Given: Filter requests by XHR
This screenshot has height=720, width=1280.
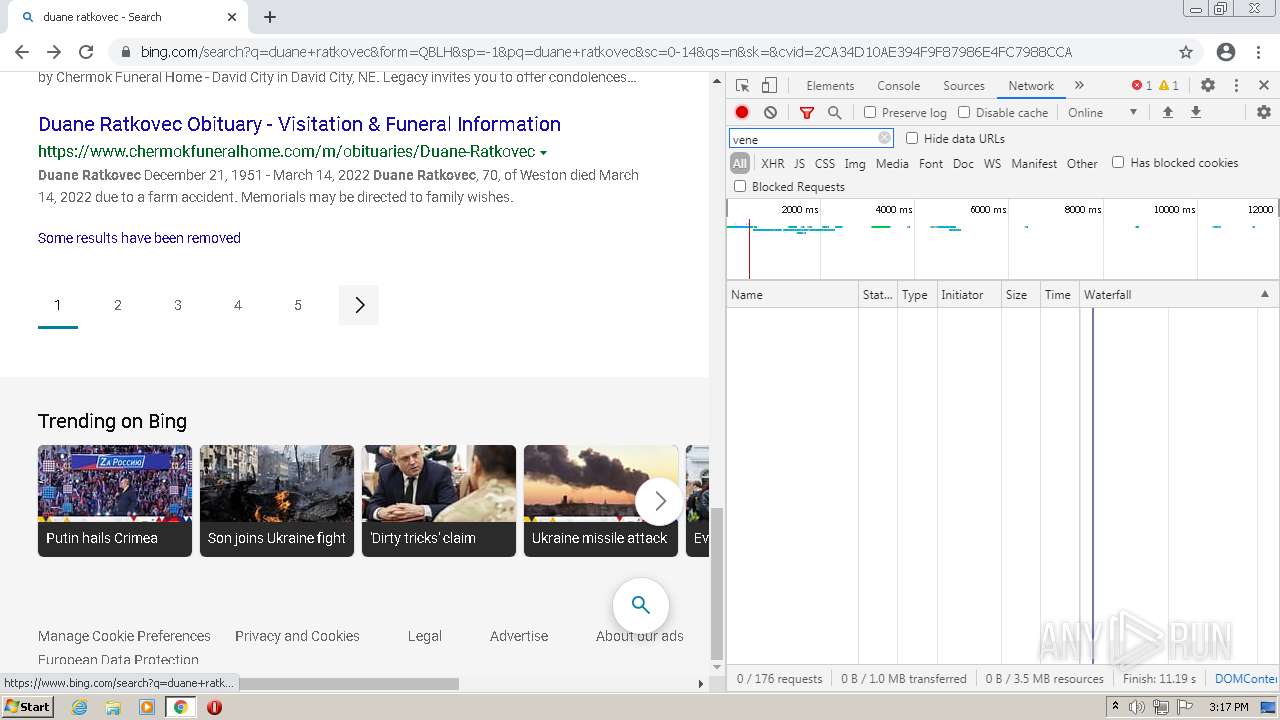Looking at the screenshot, I should [x=773, y=163].
